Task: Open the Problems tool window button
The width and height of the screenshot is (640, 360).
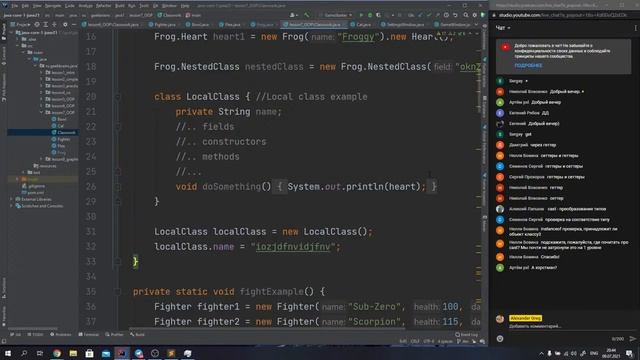Action: [61, 334]
